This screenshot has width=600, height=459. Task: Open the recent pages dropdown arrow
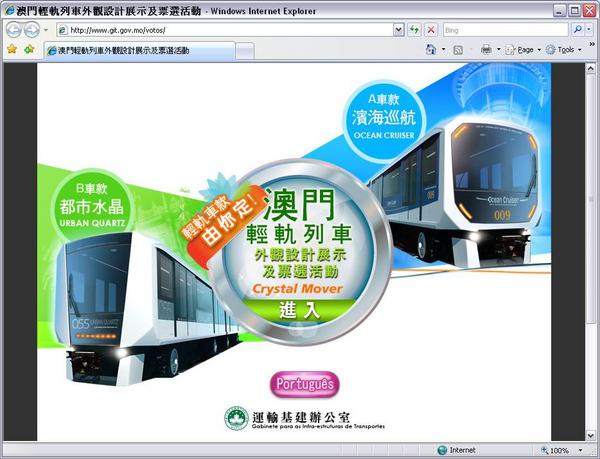click(x=46, y=30)
